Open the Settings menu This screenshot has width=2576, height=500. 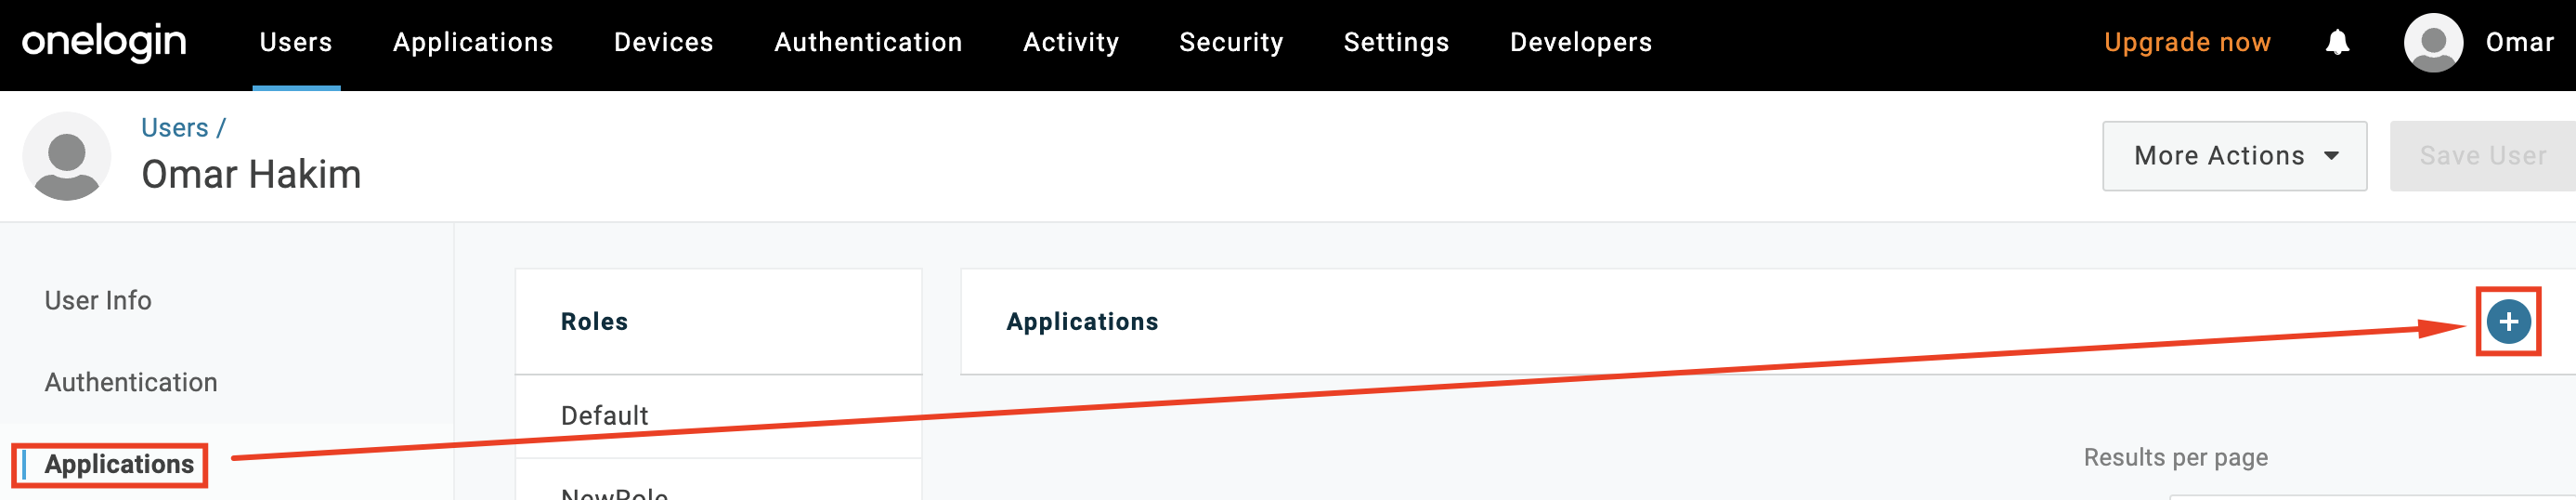pos(1395,42)
